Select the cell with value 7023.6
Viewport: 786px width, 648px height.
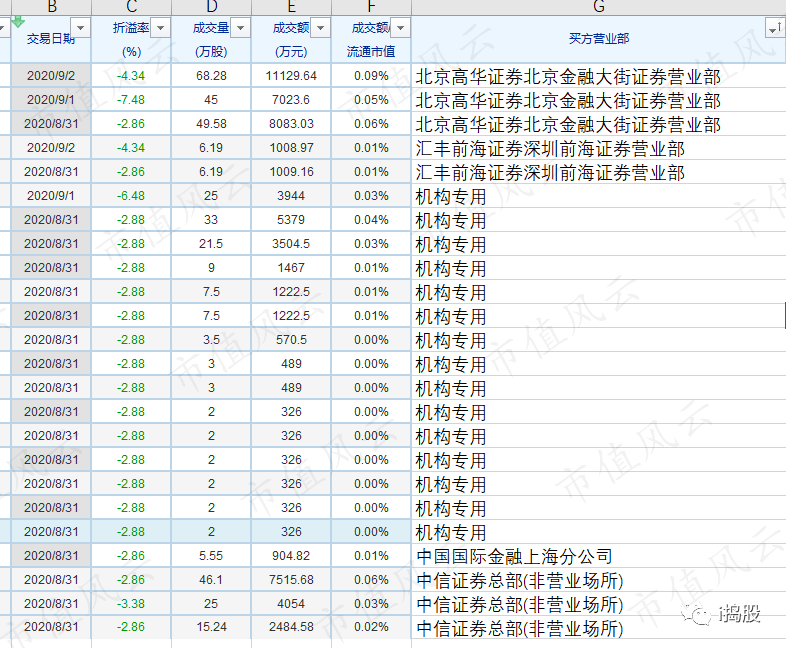[291, 100]
